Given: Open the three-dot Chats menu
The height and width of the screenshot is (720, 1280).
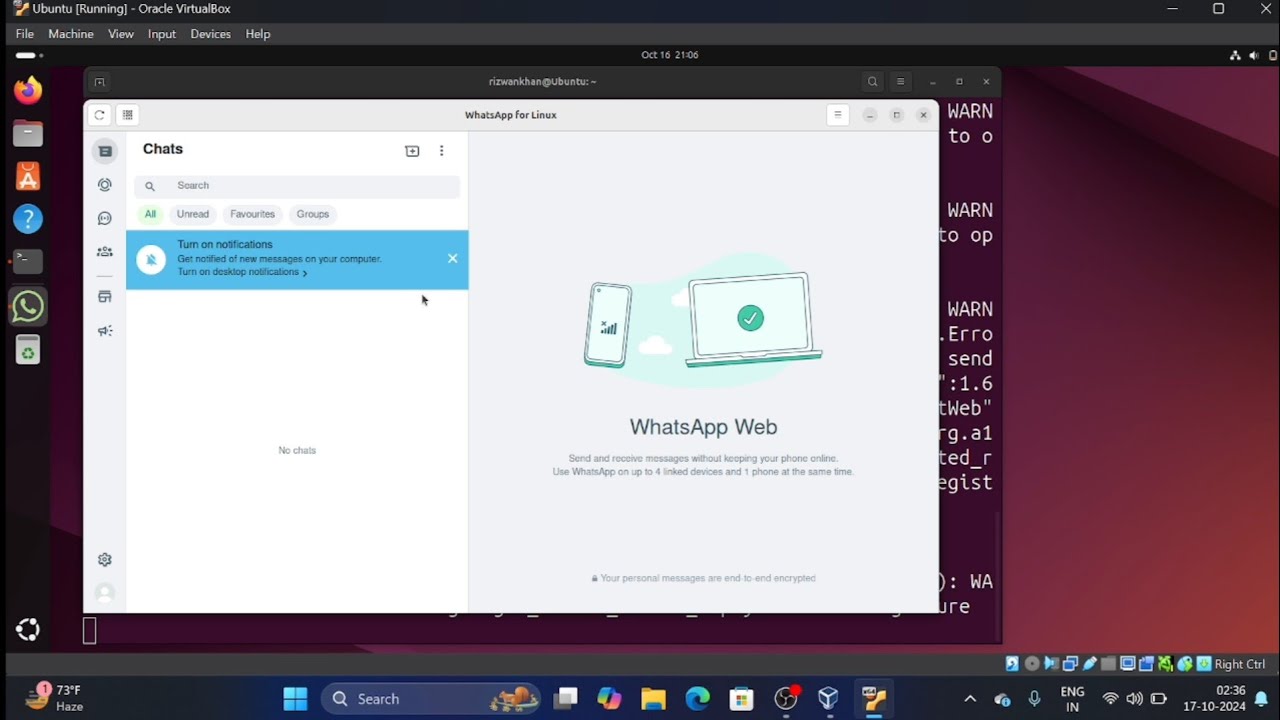Looking at the screenshot, I should pos(441,151).
